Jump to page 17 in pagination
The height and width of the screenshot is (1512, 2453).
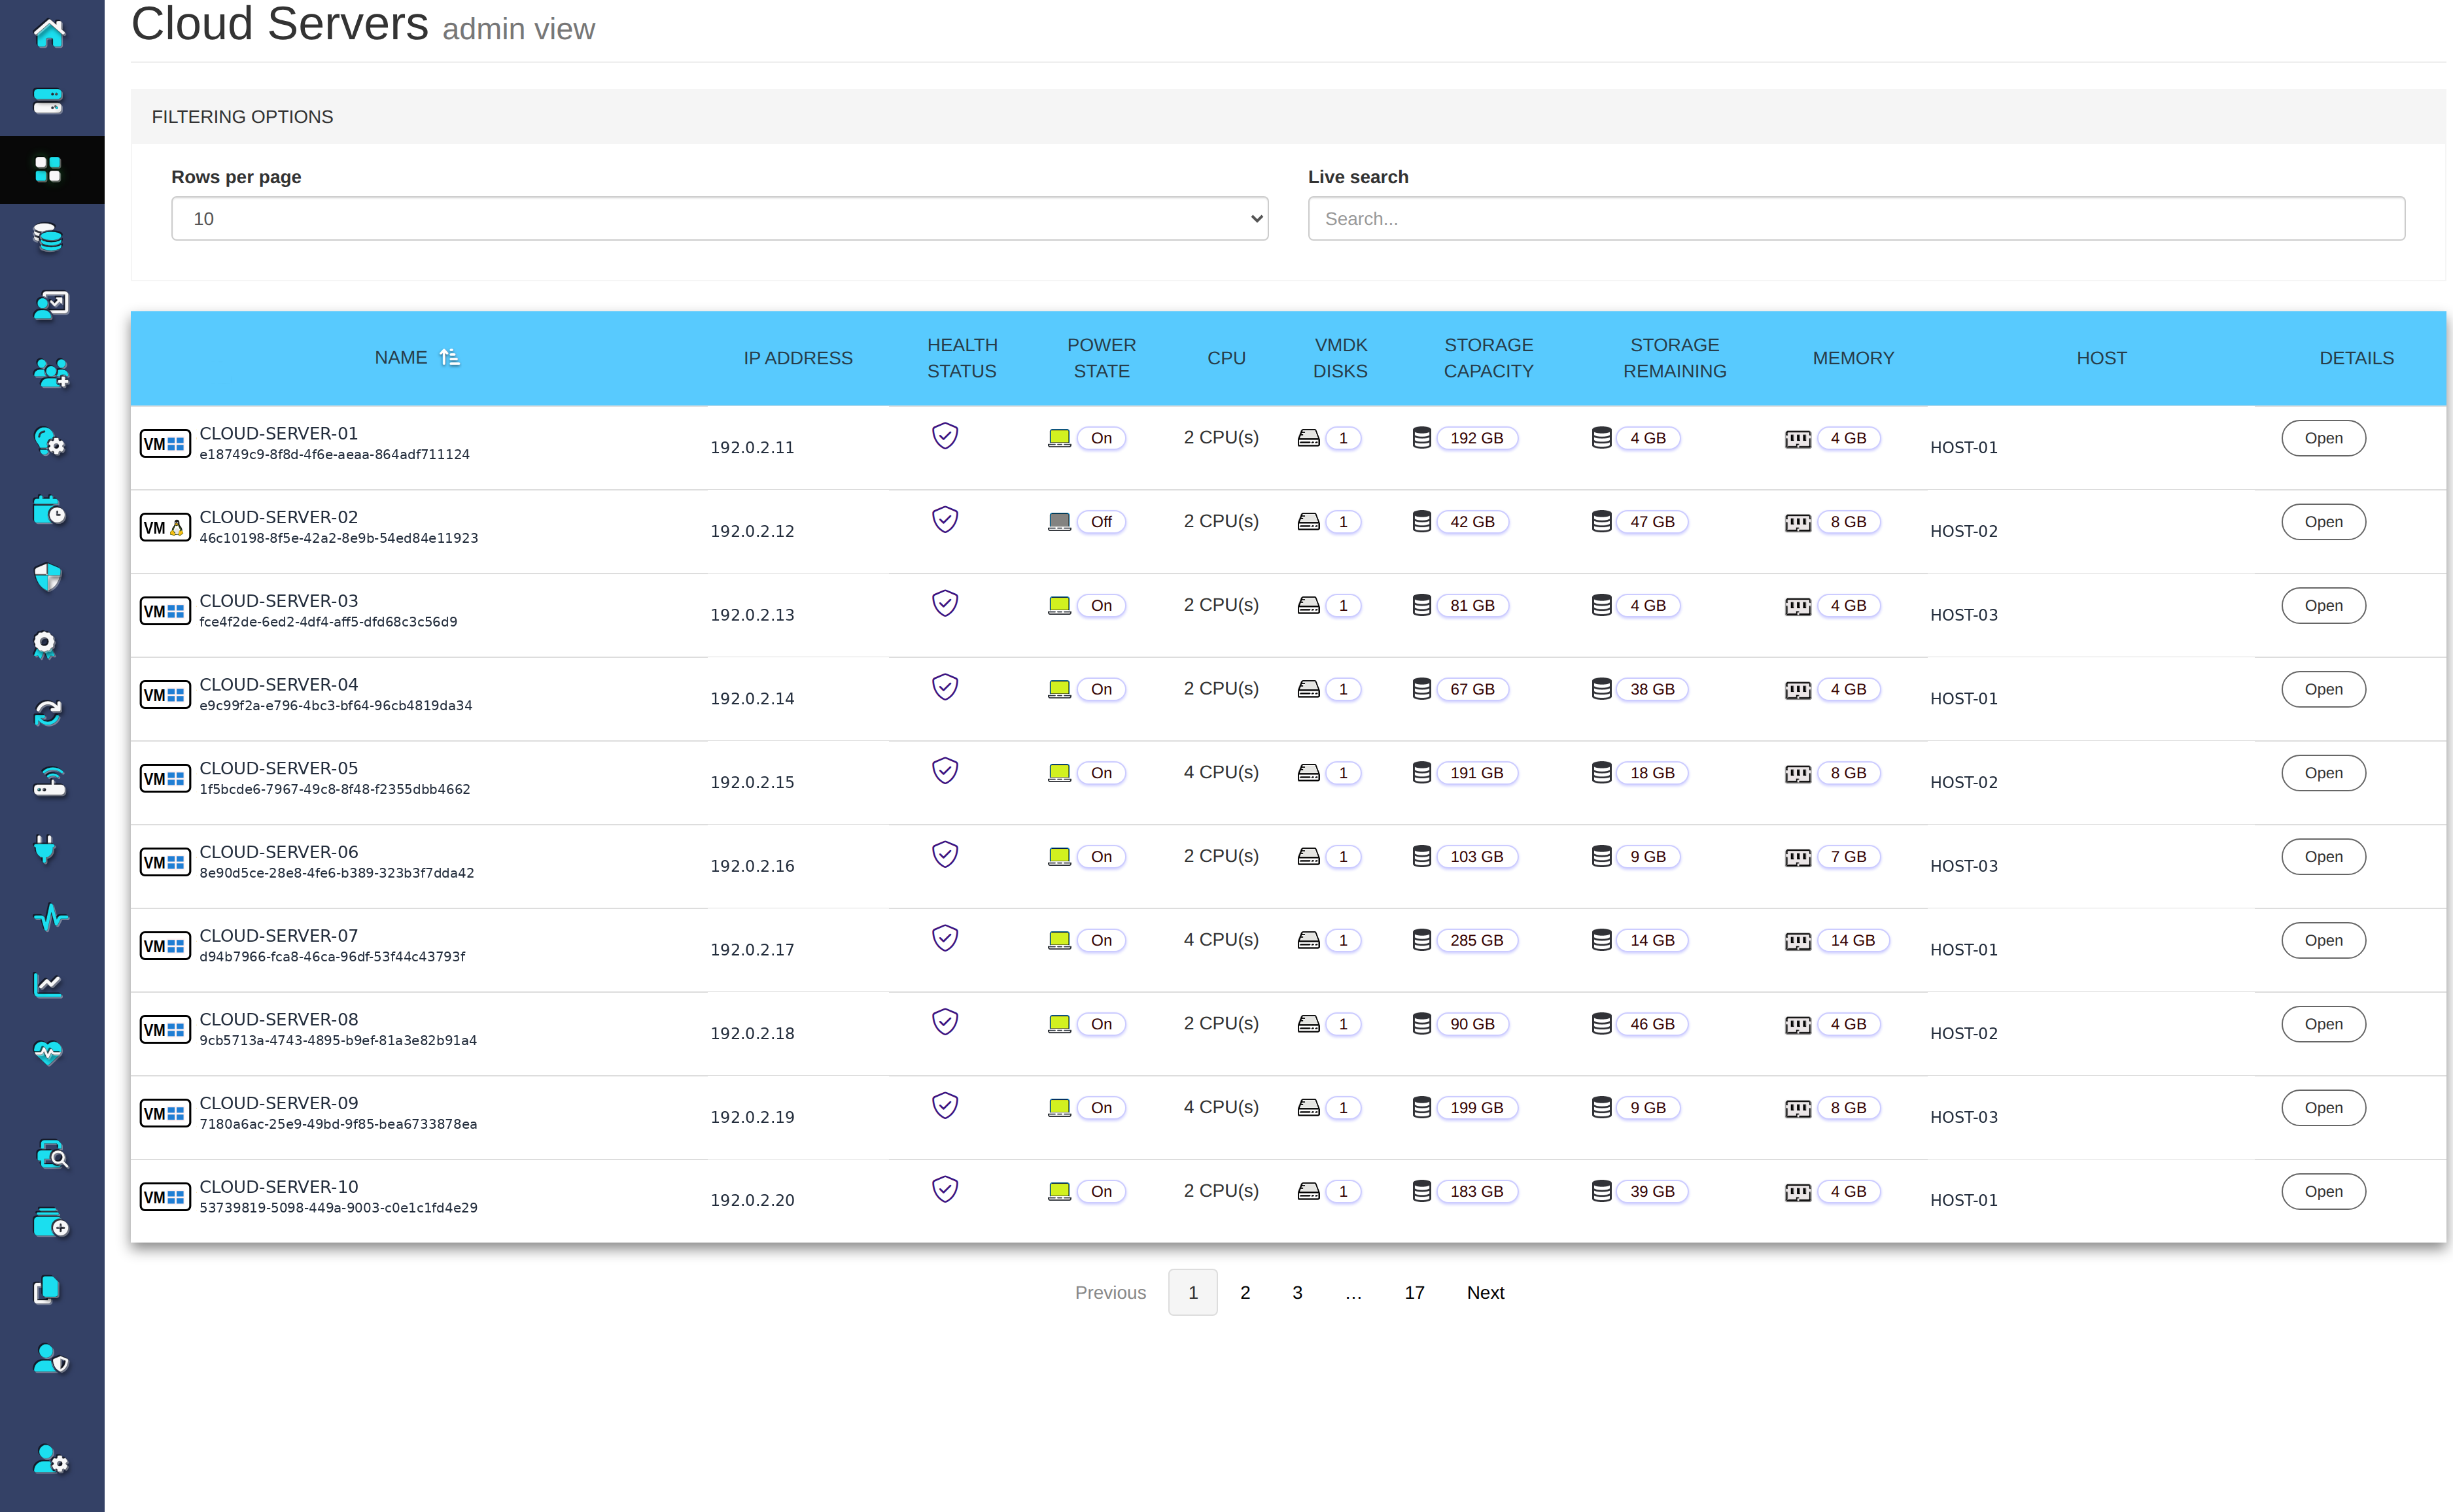(1414, 1292)
